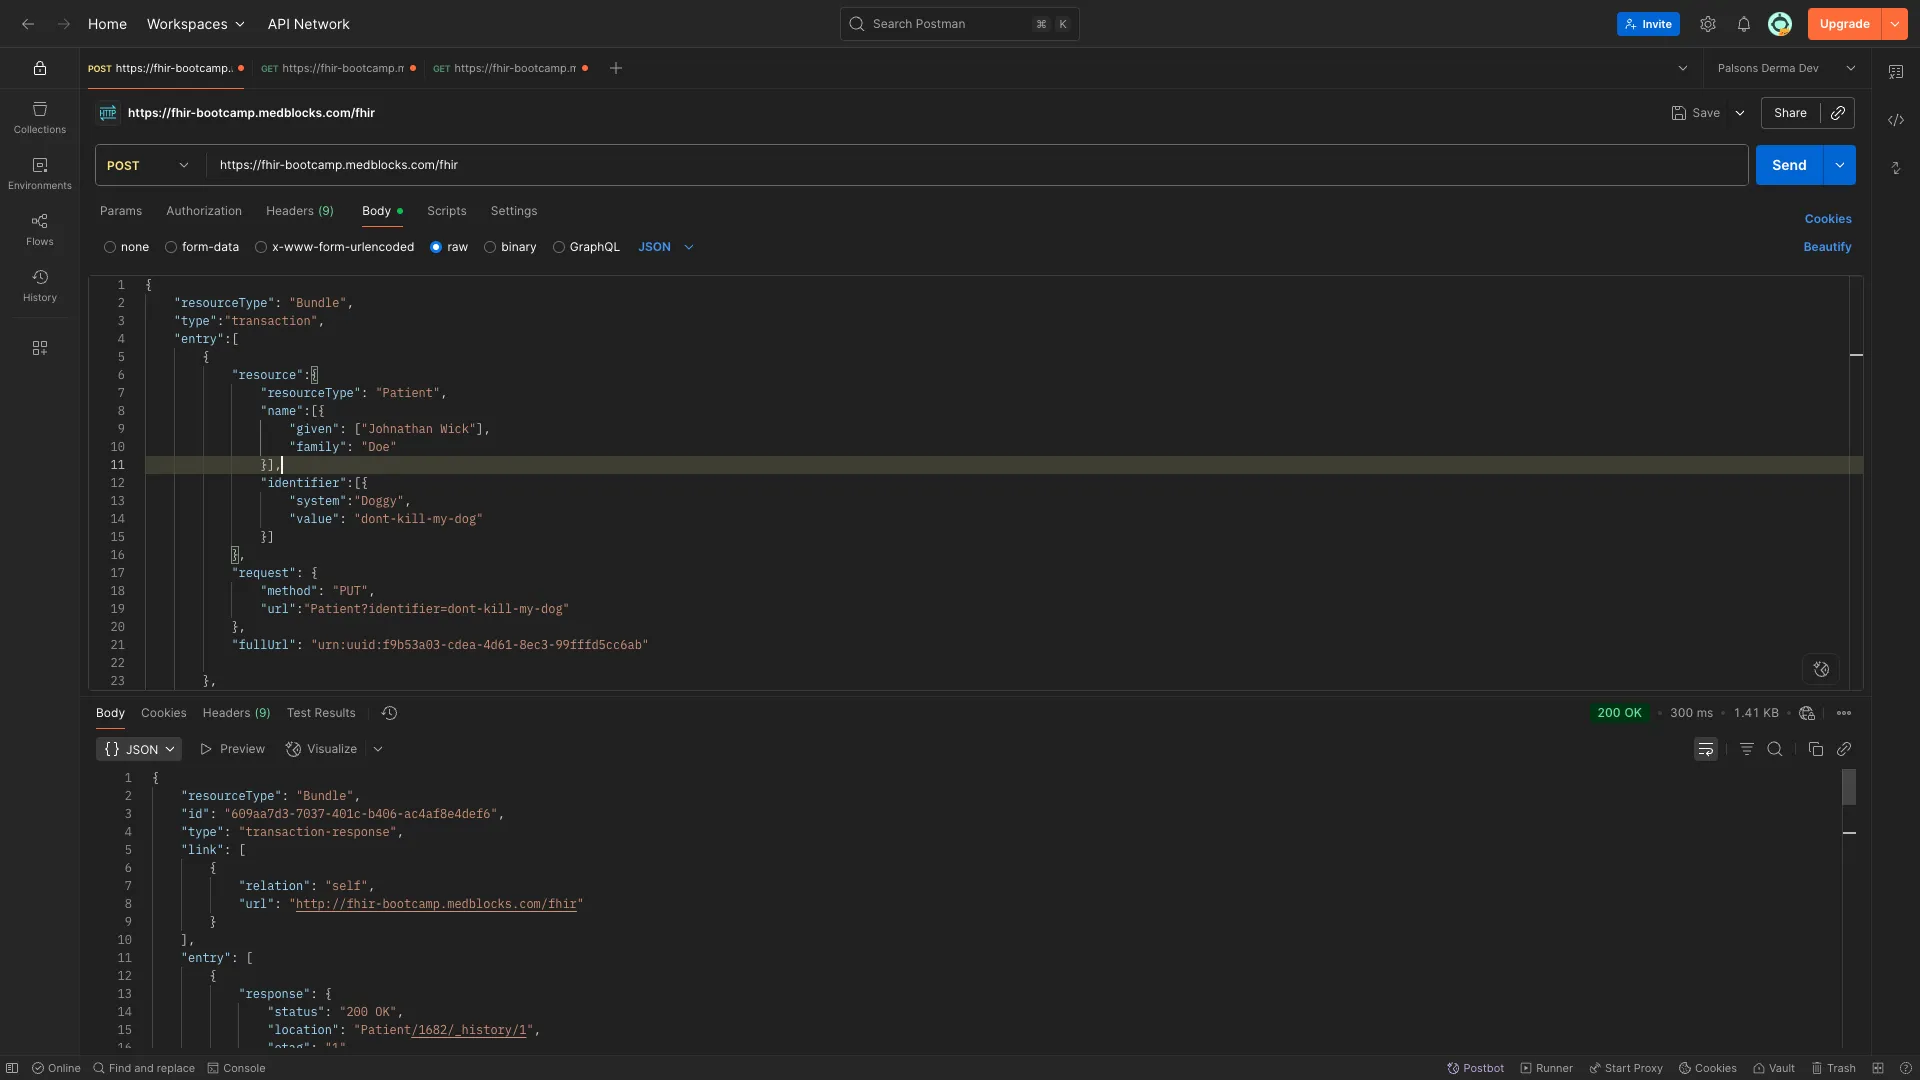Switch to the Authorization tab
Image resolution: width=1920 pixels, height=1080 pixels.
coord(202,211)
